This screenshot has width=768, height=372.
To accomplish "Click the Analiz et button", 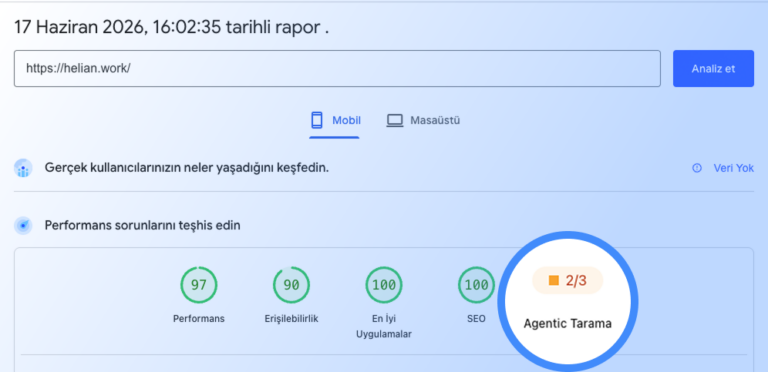I will pyautogui.click(x=713, y=69).
